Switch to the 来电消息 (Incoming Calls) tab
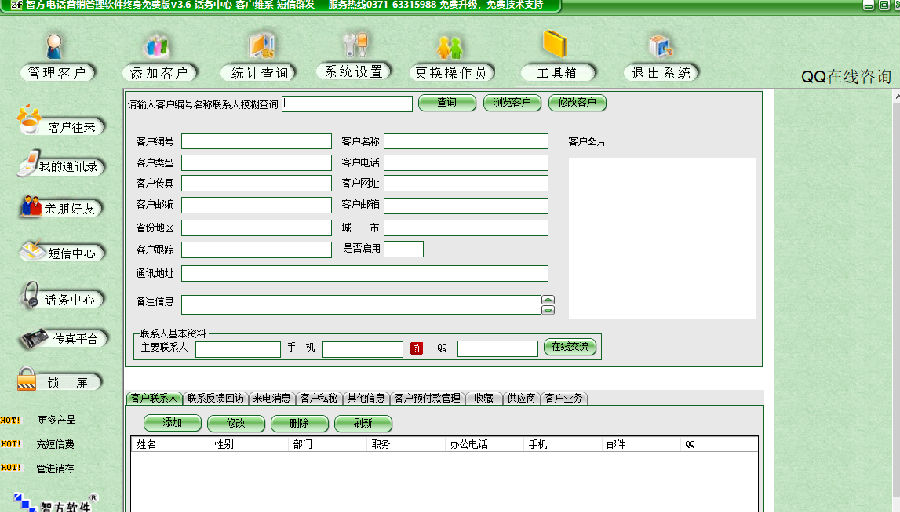 (271, 398)
